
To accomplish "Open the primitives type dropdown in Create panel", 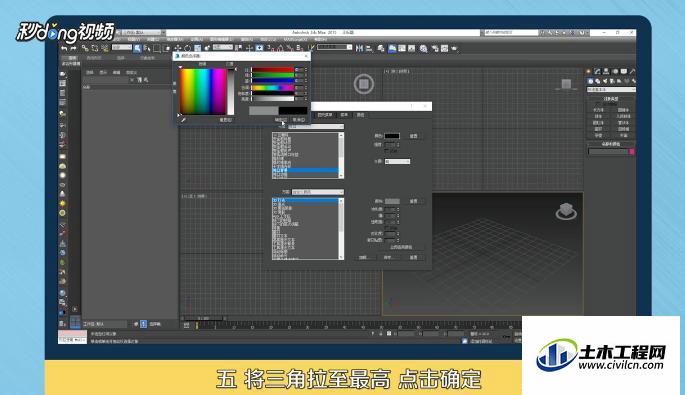I will pyautogui.click(x=611, y=90).
